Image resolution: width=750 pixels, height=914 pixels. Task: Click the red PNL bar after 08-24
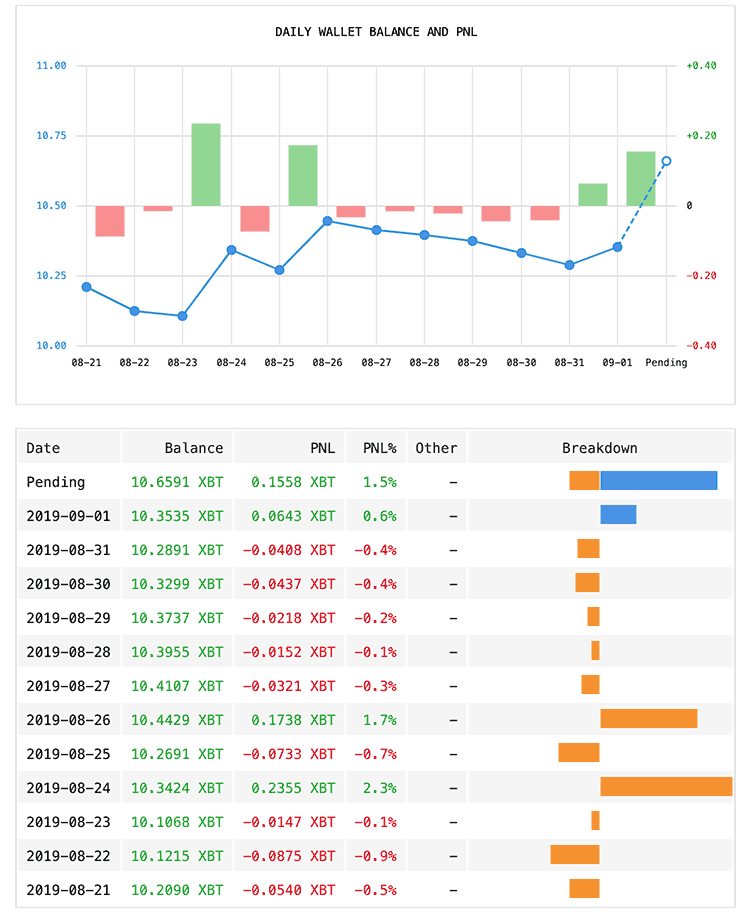[255, 219]
